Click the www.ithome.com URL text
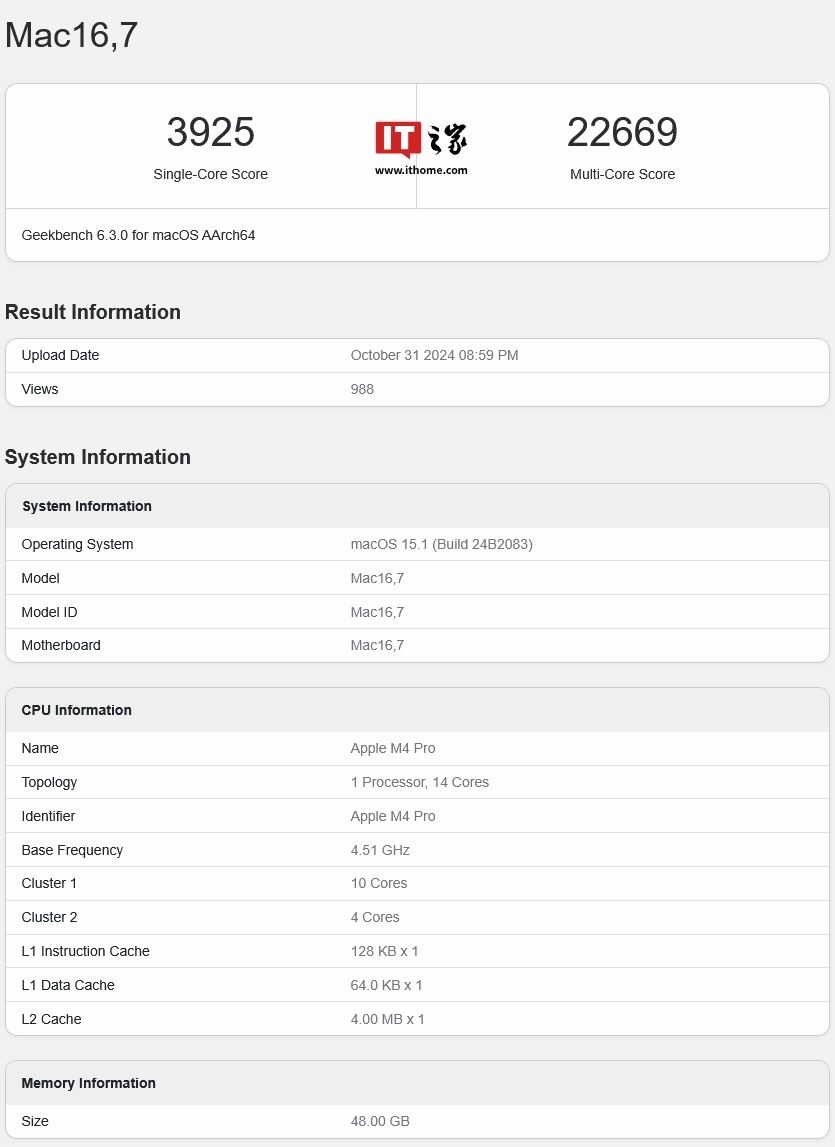This screenshot has width=835, height=1147. point(421,170)
